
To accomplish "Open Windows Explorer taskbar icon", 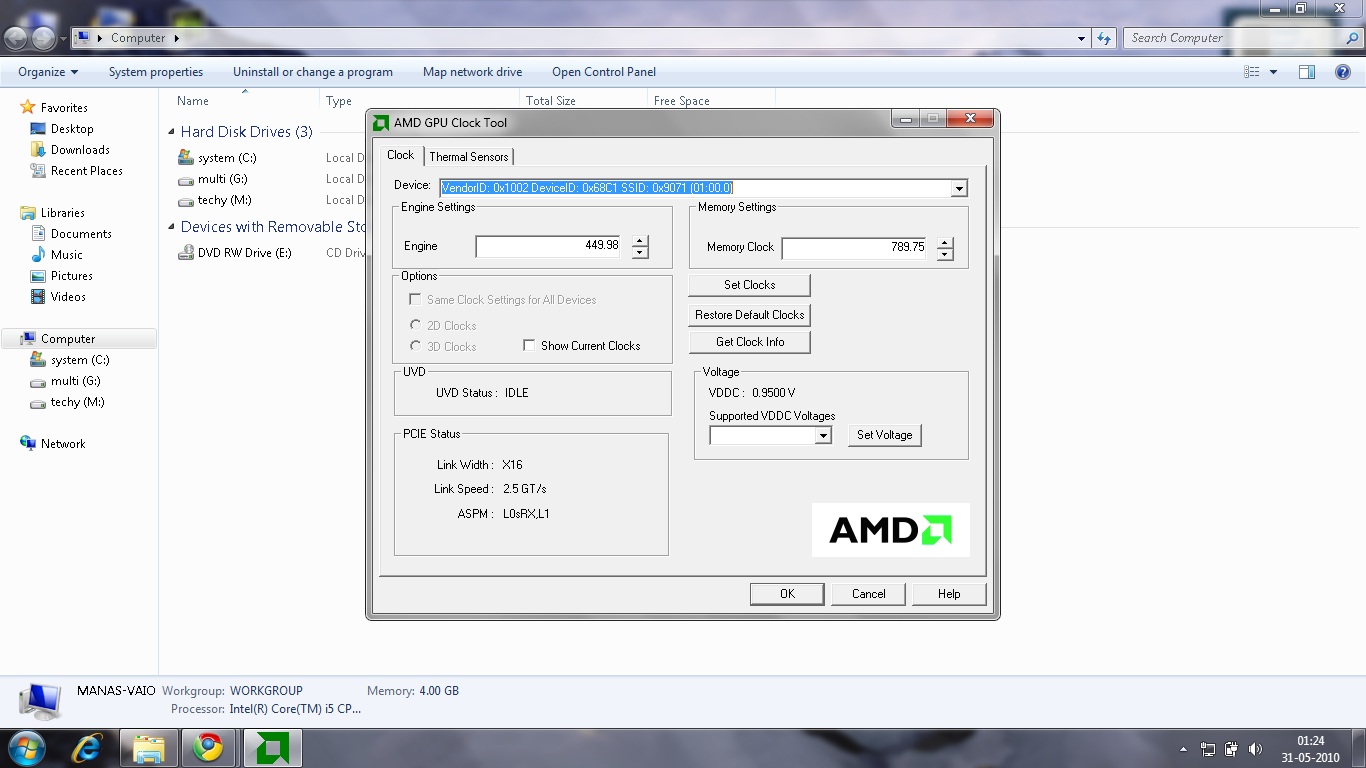I will point(149,748).
